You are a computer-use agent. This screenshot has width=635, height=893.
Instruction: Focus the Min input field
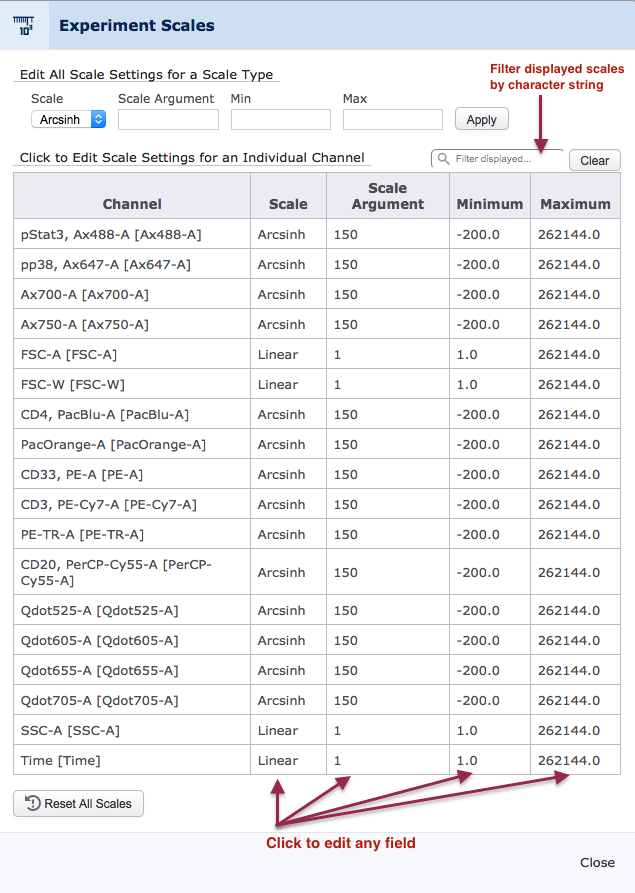(280, 120)
